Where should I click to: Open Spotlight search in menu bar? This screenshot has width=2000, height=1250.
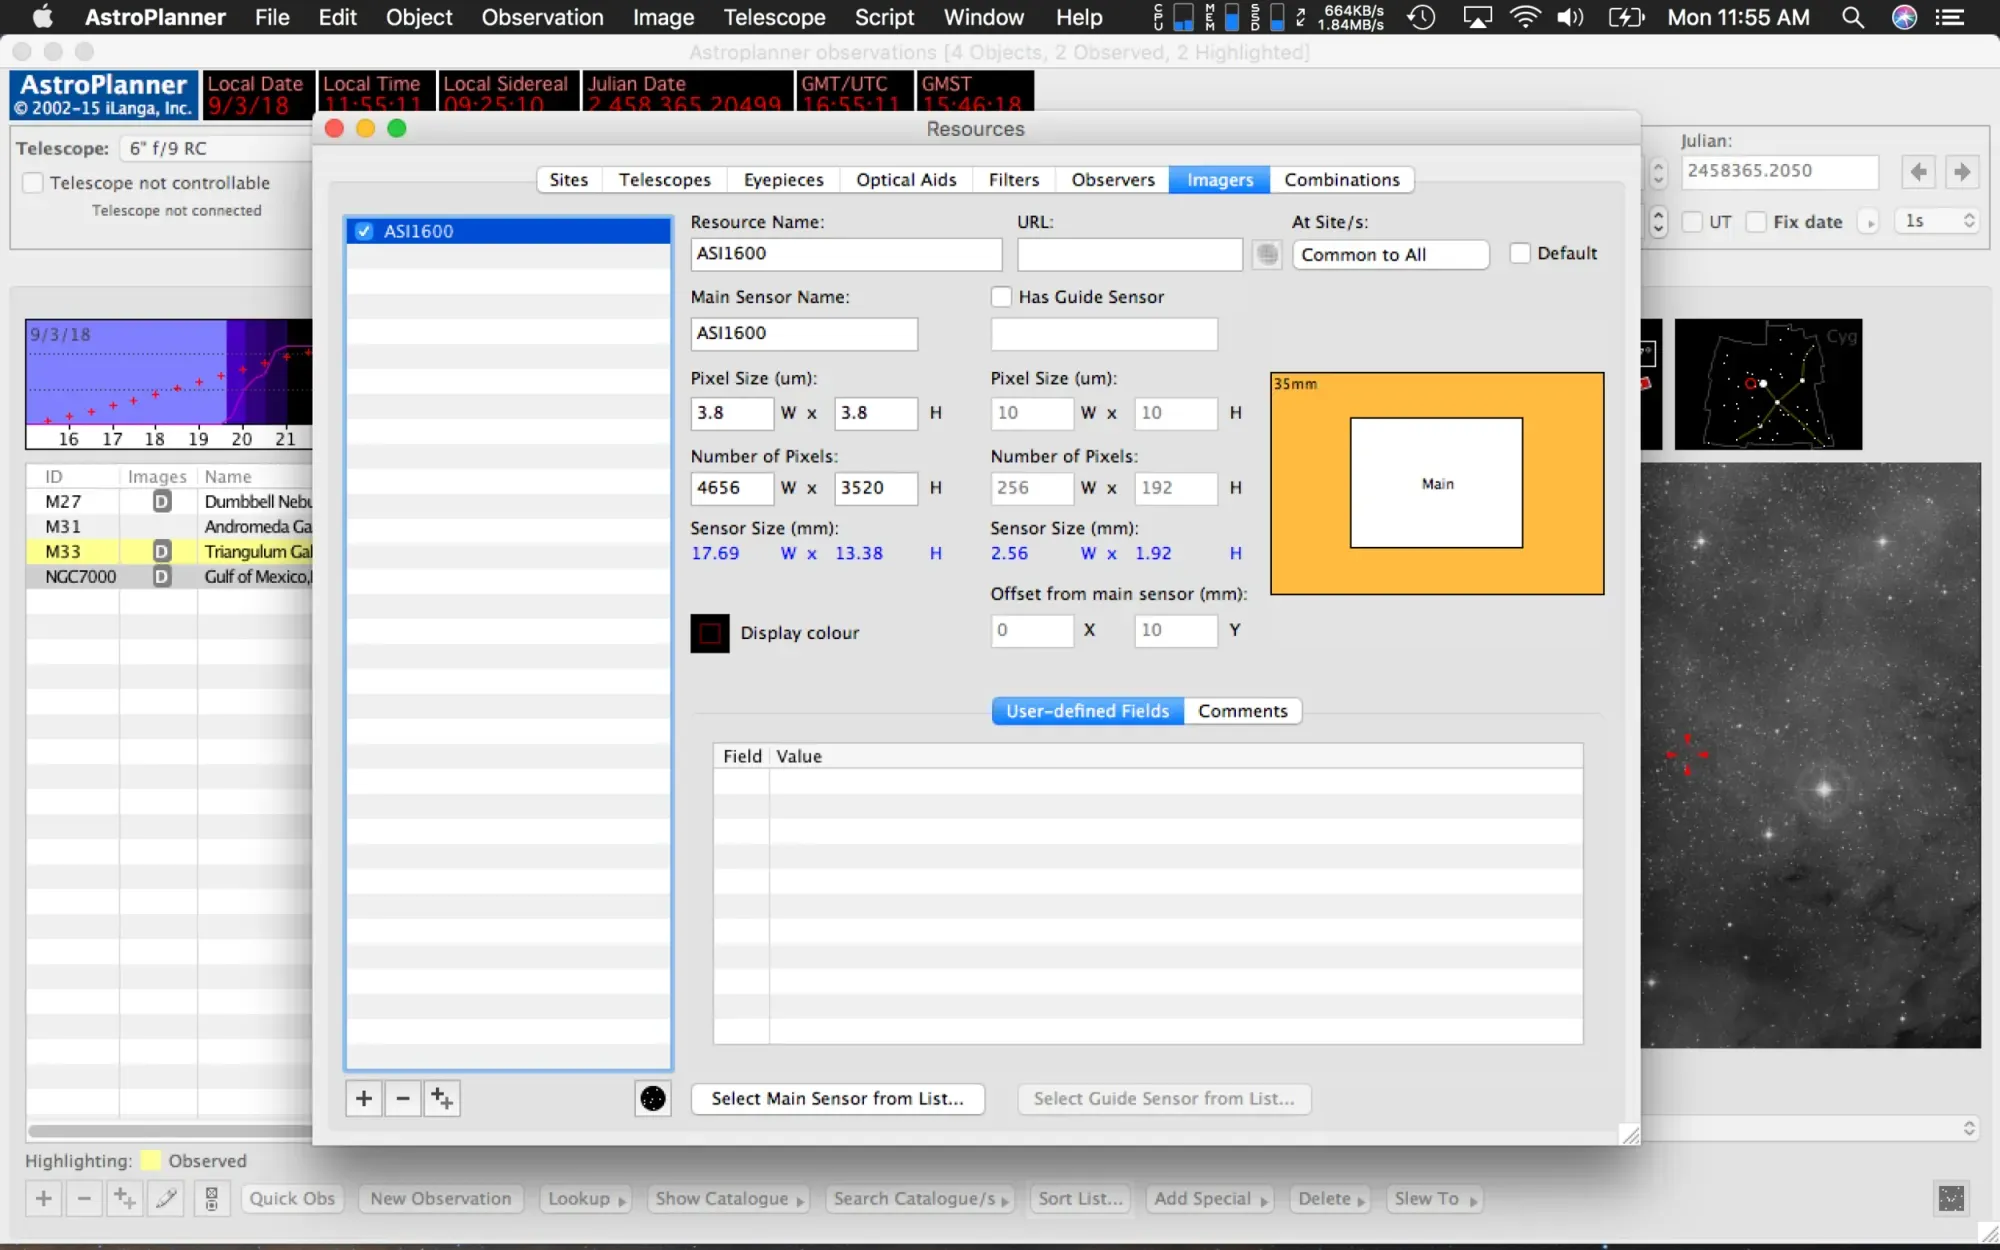pyautogui.click(x=1852, y=17)
